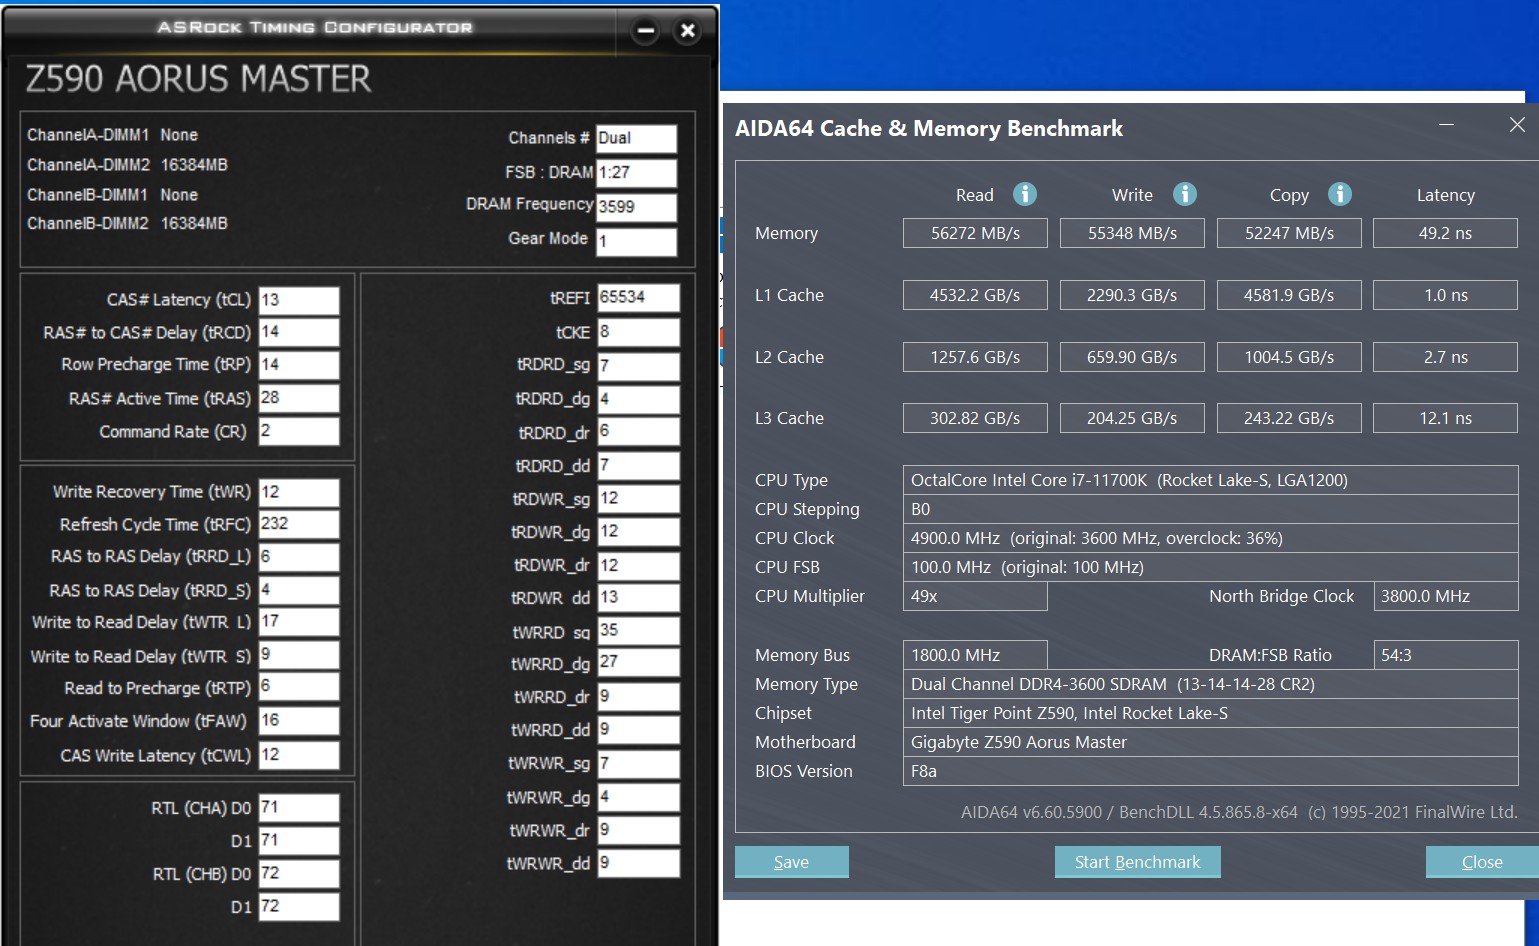Select the Channels # field showing Dual
Screen dimensions: 1539x946
[x=637, y=139]
